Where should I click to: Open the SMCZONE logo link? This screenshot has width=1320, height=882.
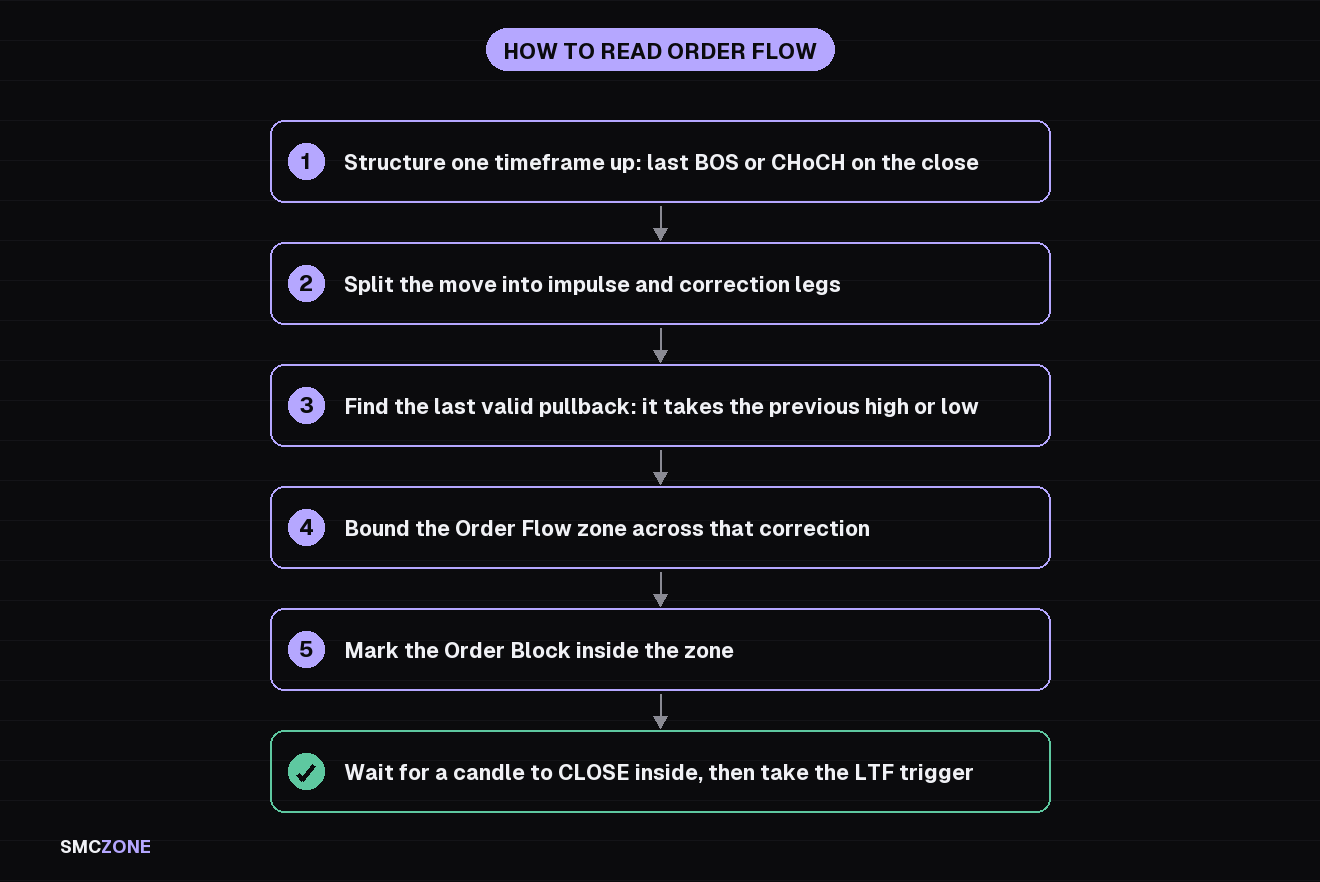(105, 847)
